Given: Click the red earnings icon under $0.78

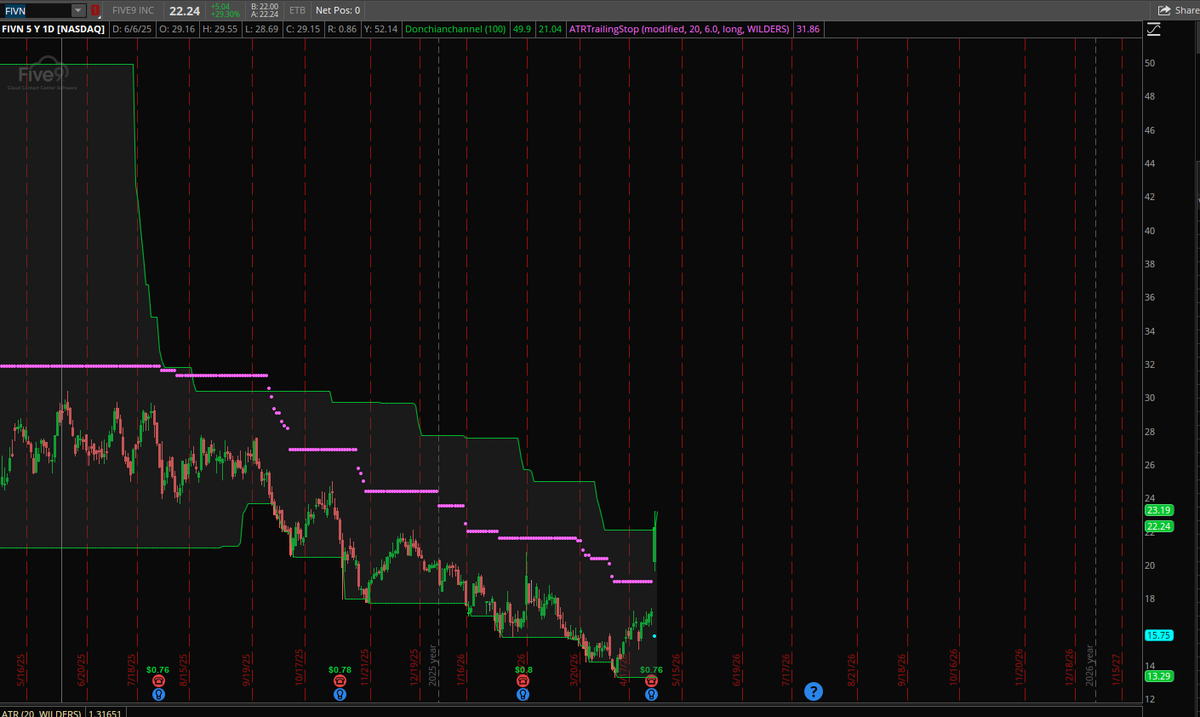Looking at the screenshot, I should tap(340, 680).
